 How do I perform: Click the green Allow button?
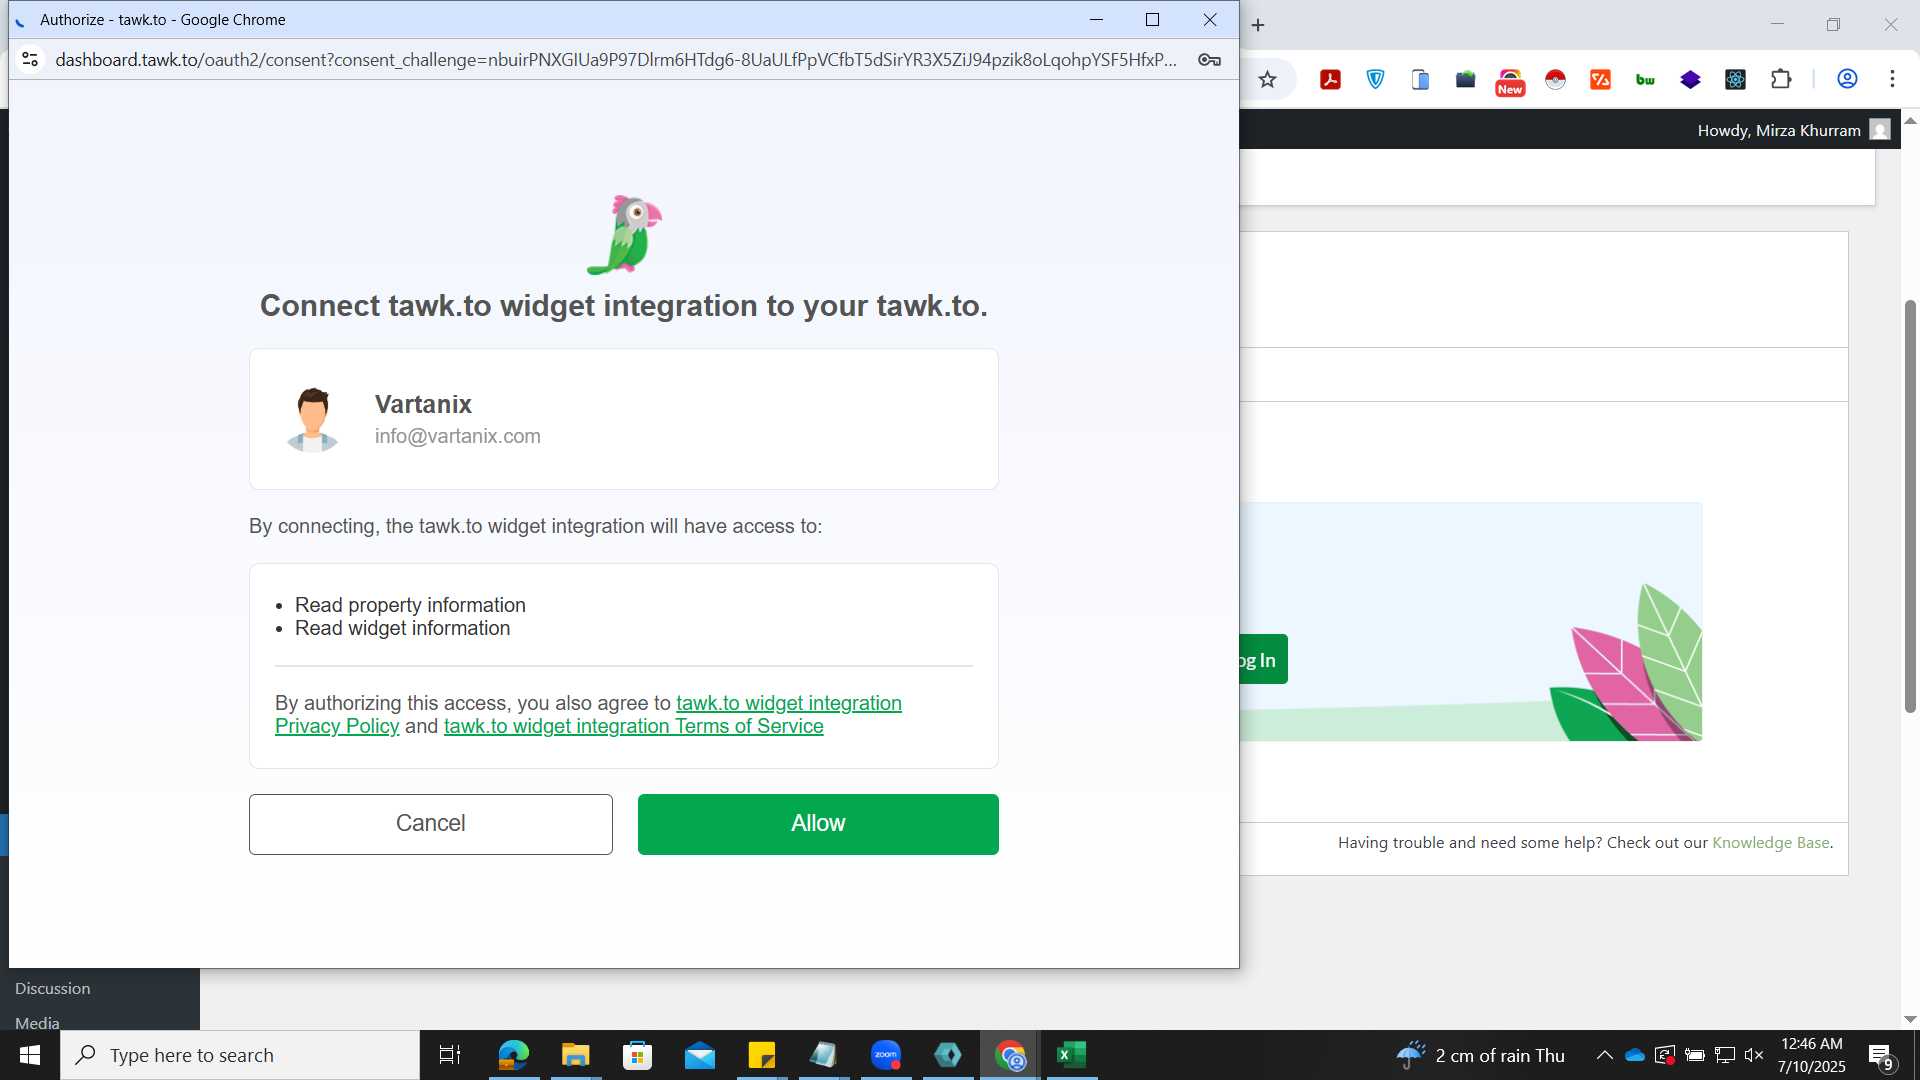pos(818,824)
